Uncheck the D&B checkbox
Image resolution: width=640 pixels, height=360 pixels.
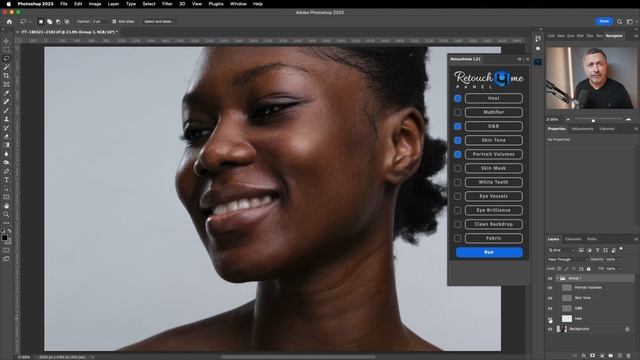point(458,126)
